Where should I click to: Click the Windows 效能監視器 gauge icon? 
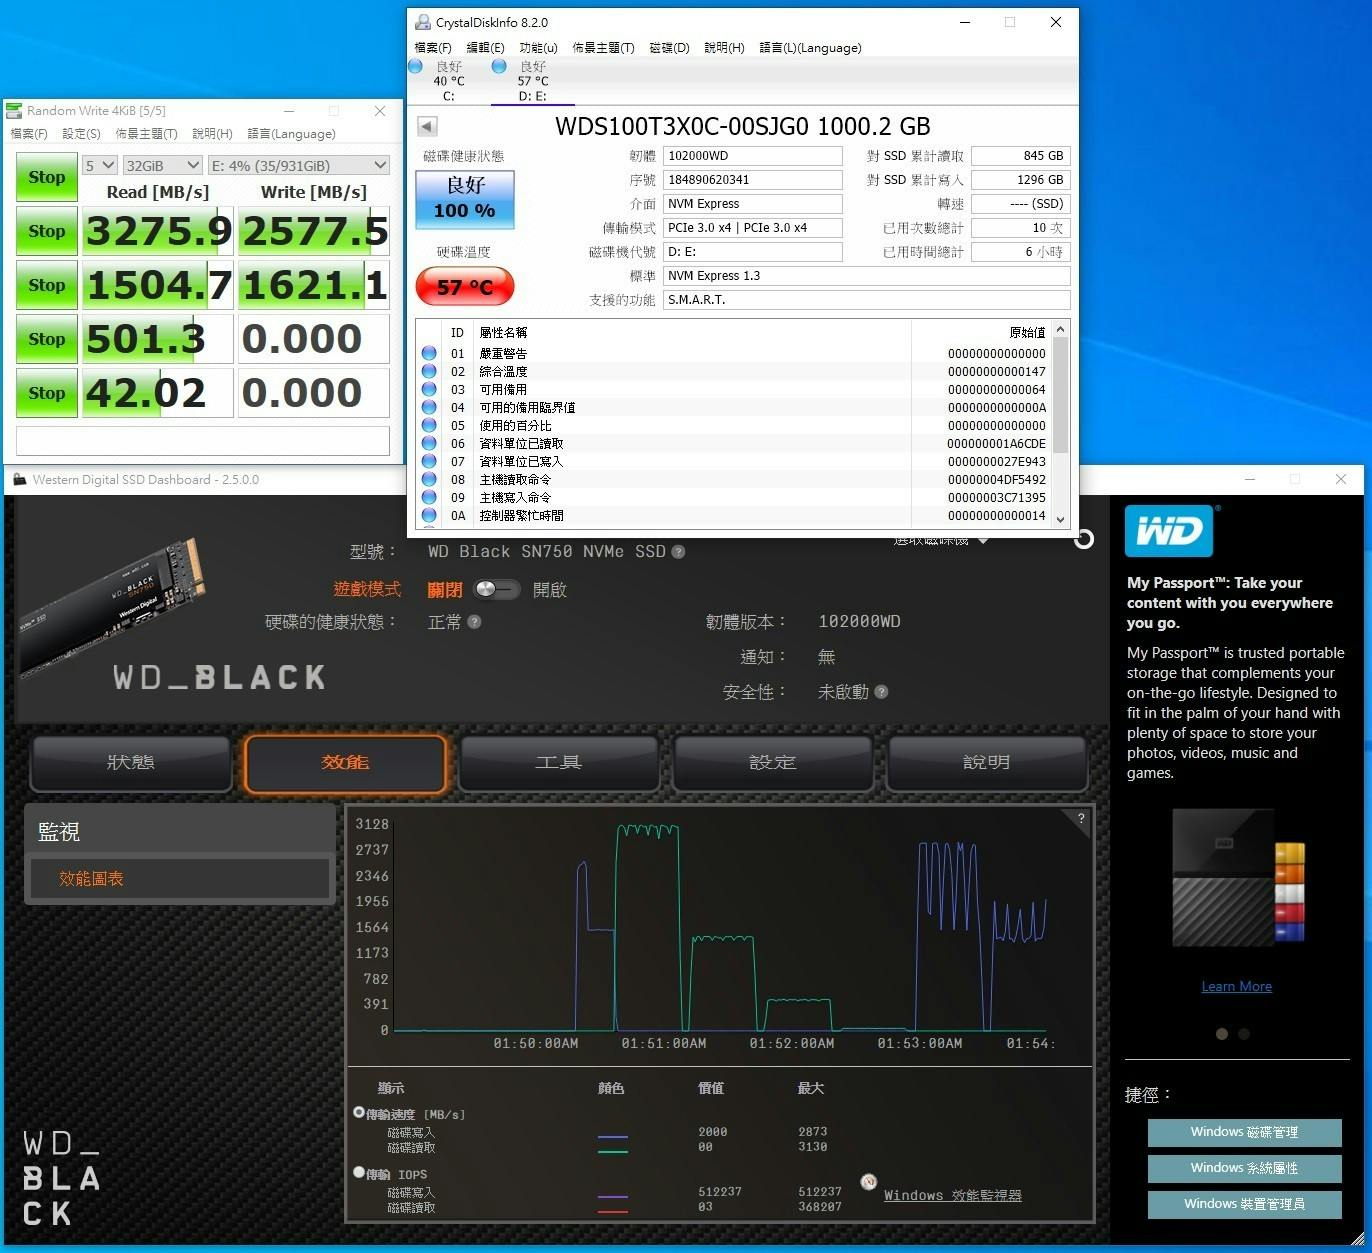pos(868,1182)
